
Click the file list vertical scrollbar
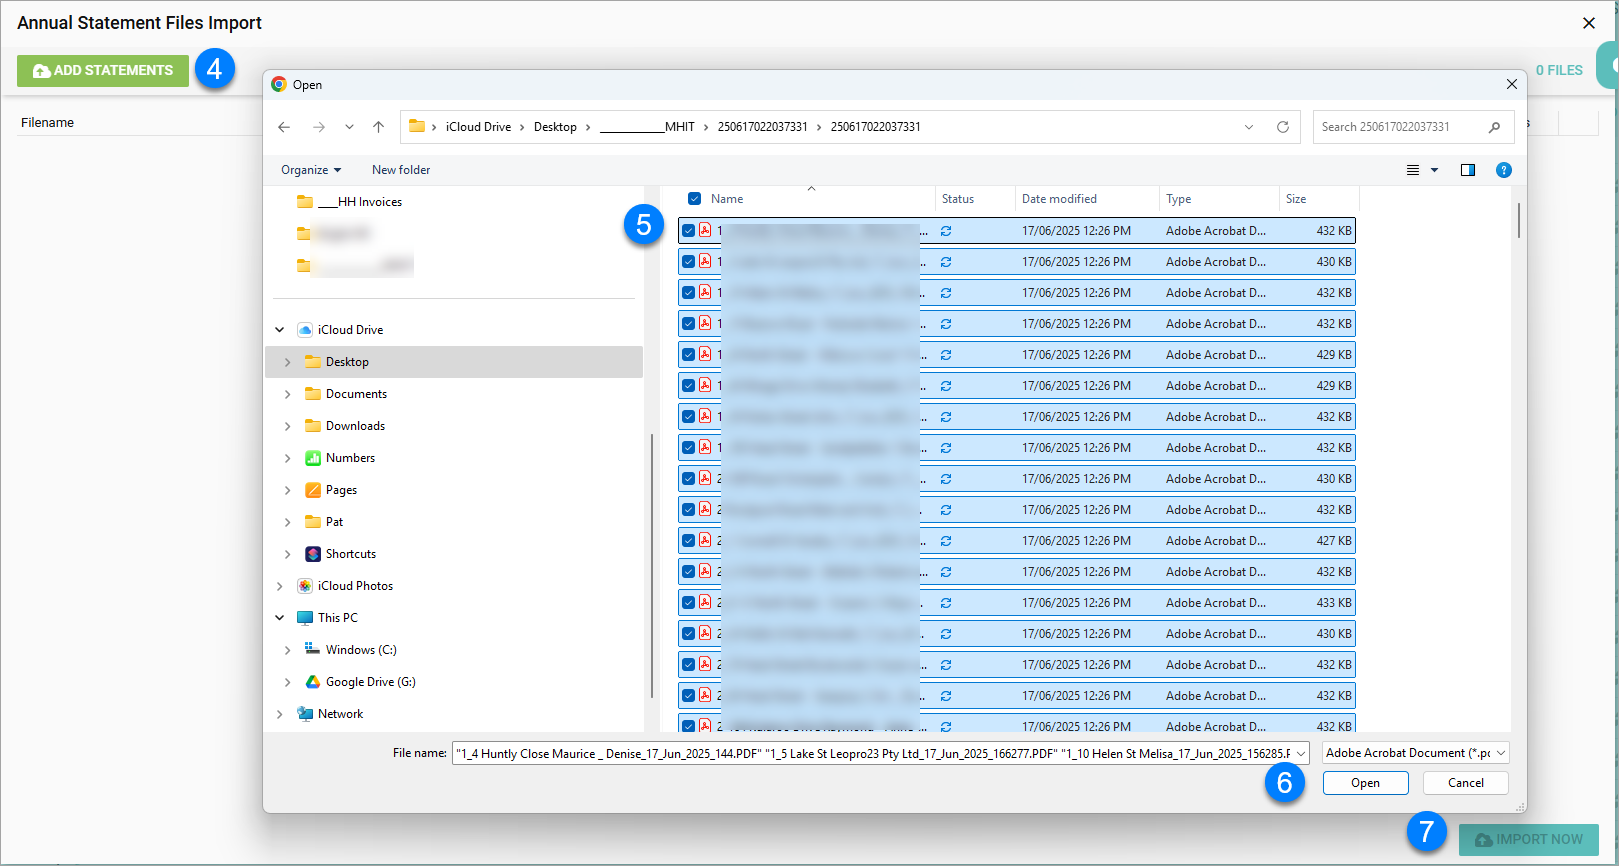pos(1518,220)
